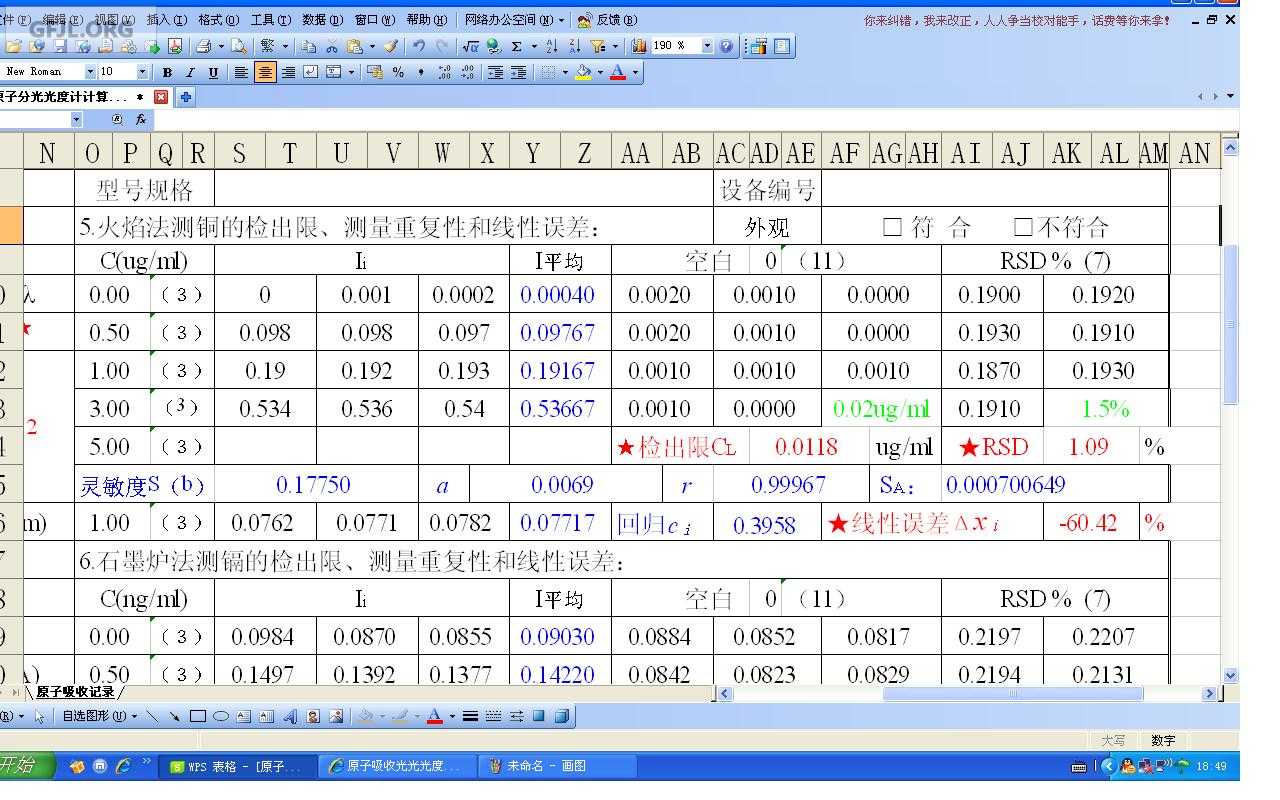Screen dimensions: 1280x800
Task: Check the 不符合 checkbox
Action: click(x=1022, y=228)
